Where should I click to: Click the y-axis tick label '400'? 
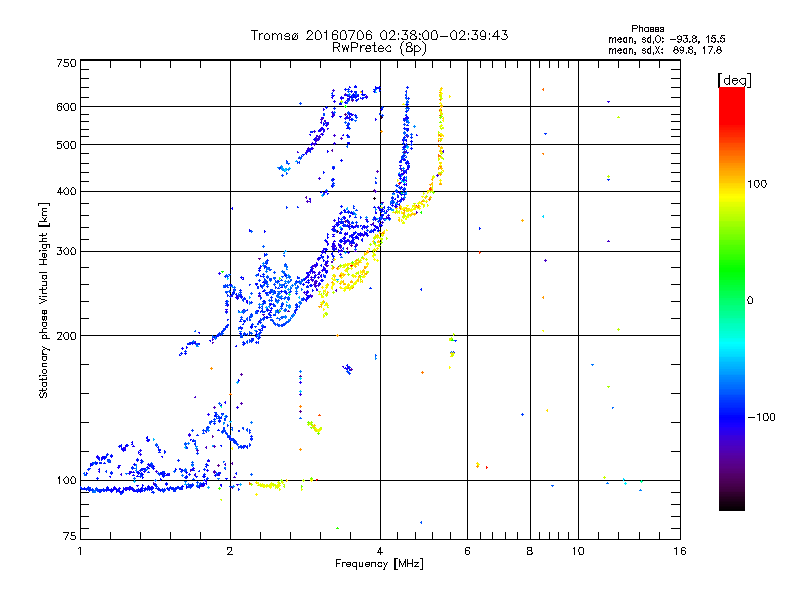(x=66, y=191)
